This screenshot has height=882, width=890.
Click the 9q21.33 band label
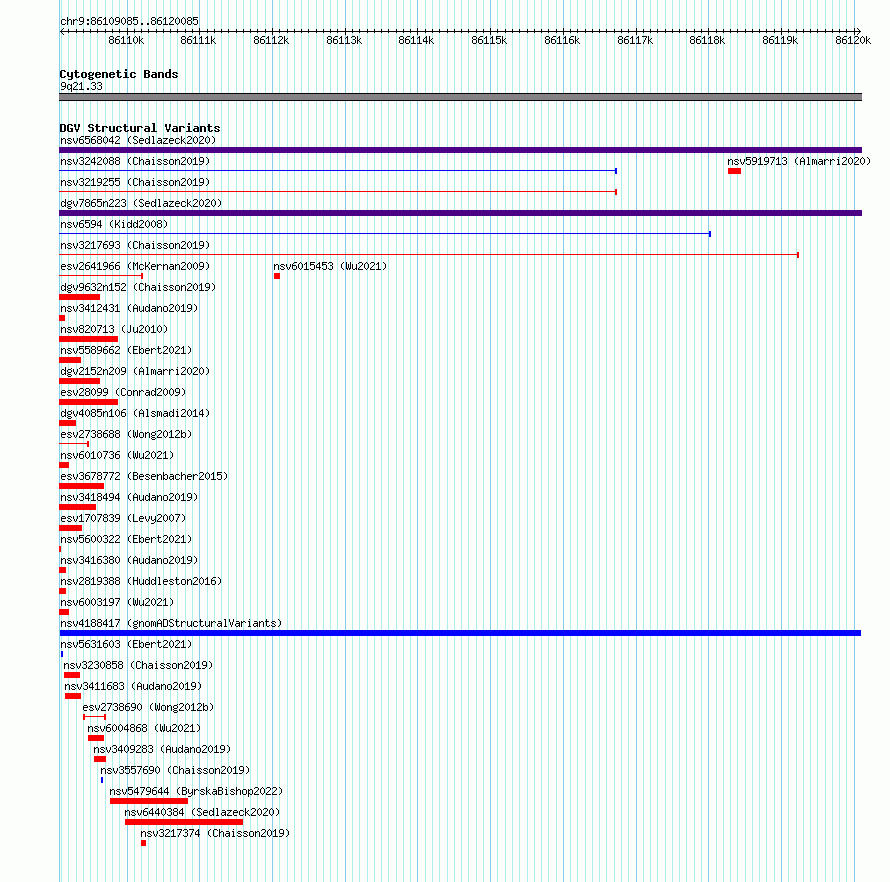click(81, 86)
